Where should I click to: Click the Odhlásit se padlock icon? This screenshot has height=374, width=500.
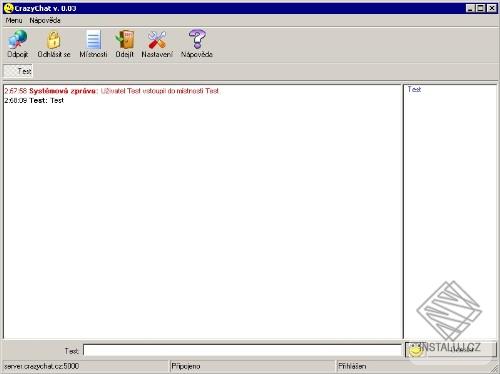point(54,40)
